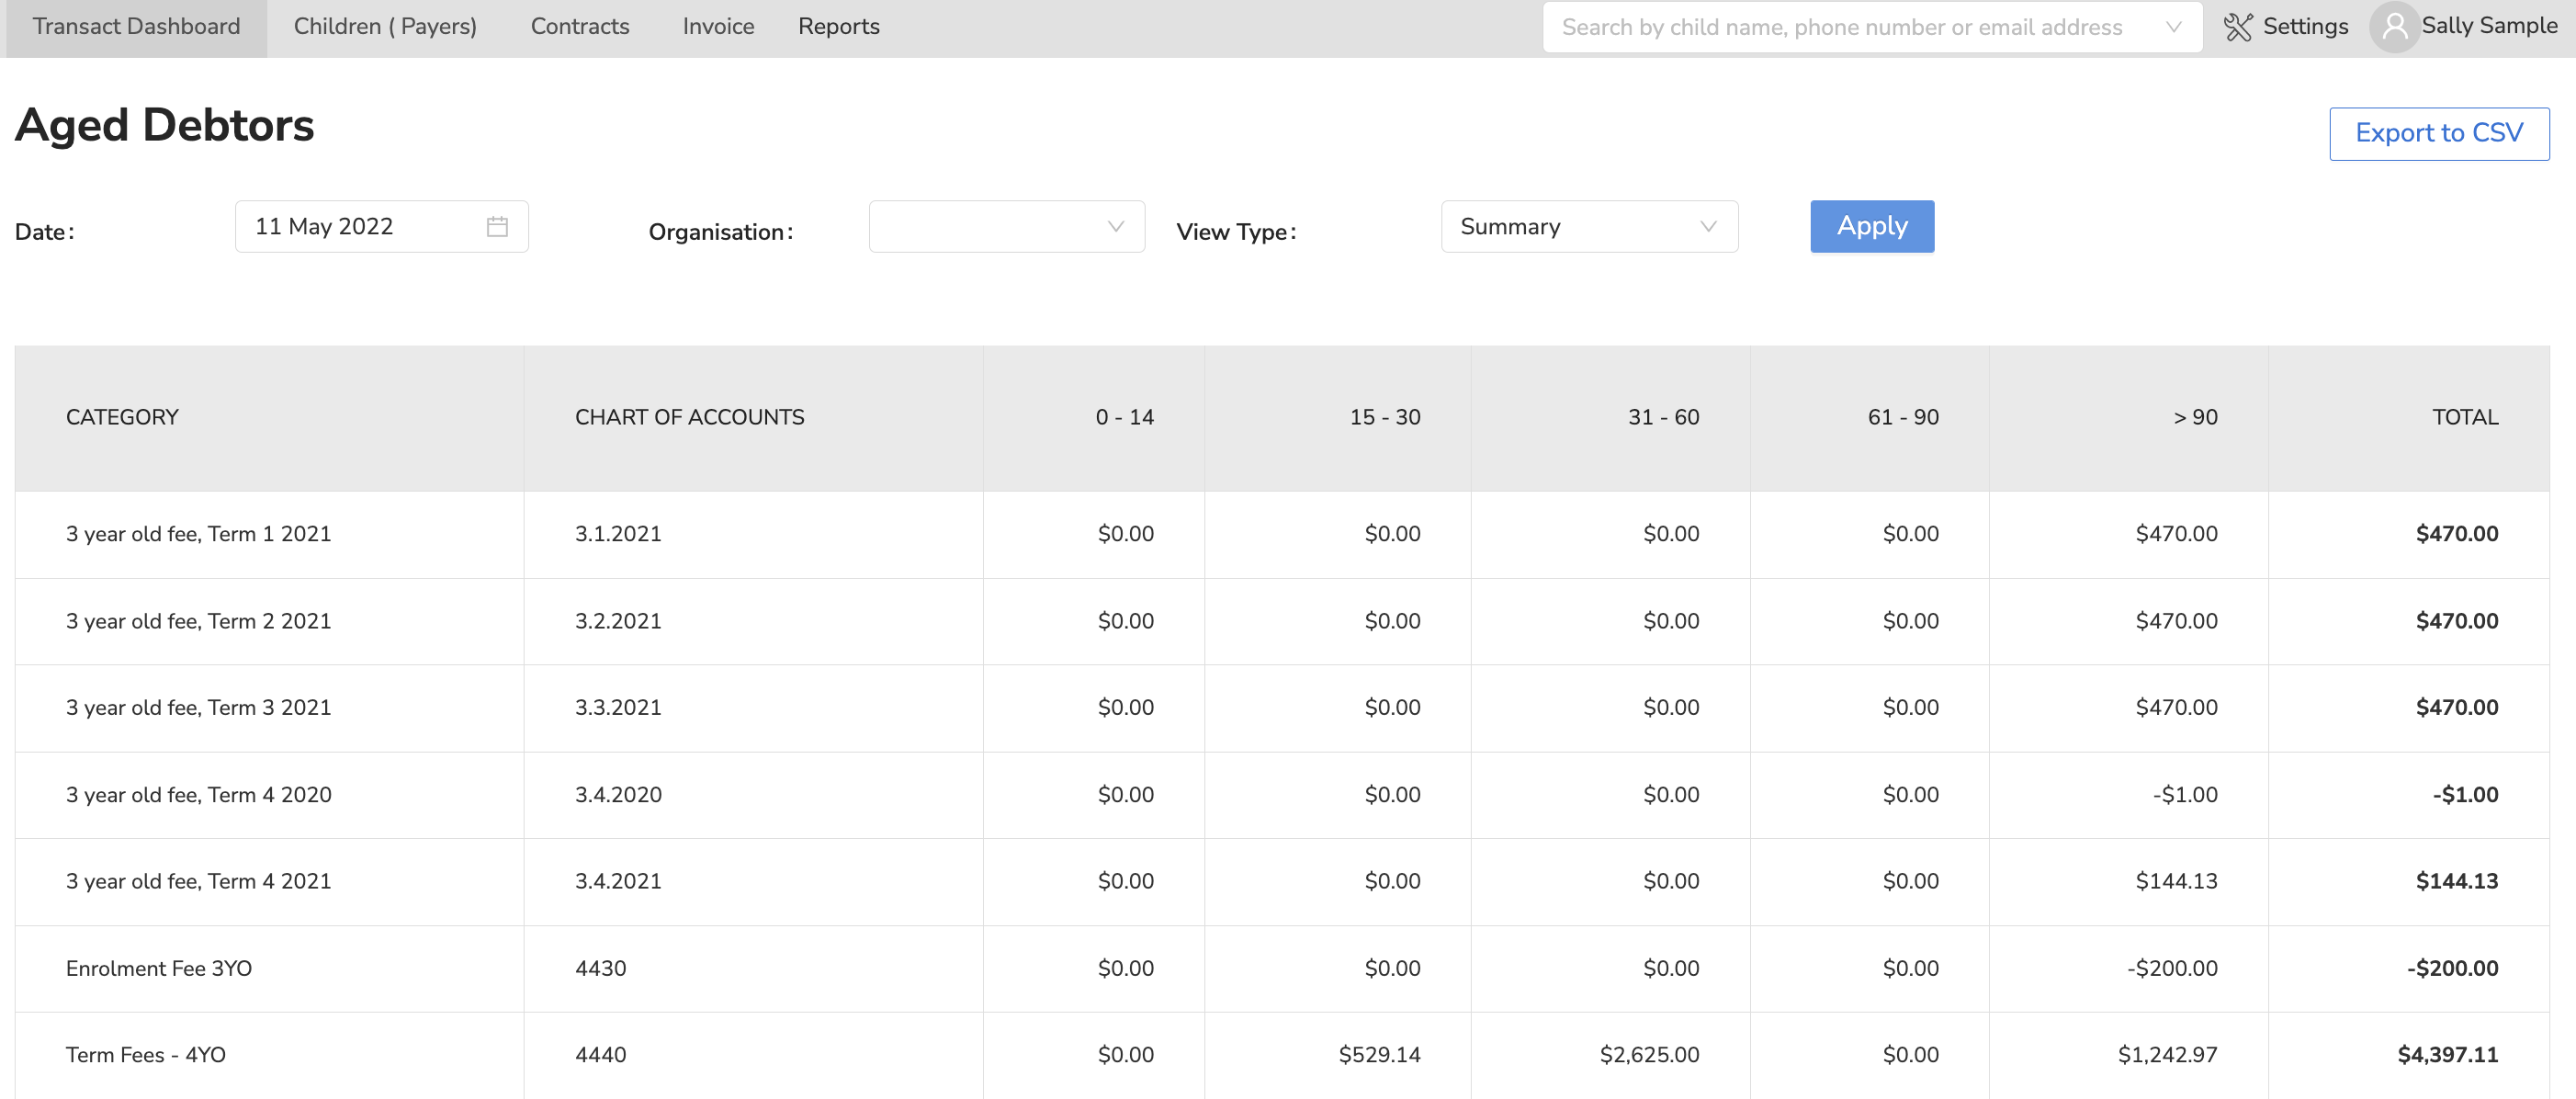
Task: Click the TOTAL column header
Action: tap(2464, 417)
